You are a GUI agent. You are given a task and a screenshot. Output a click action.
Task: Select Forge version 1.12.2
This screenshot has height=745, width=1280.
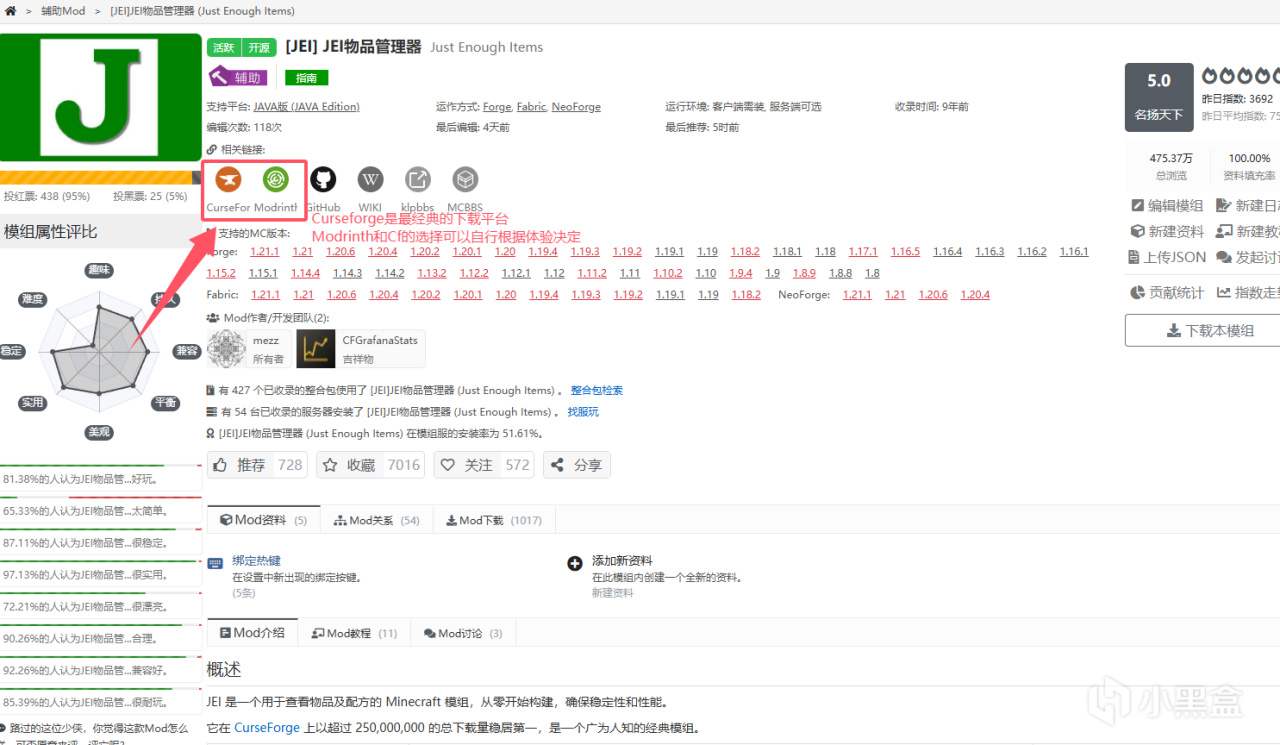pos(474,273)
